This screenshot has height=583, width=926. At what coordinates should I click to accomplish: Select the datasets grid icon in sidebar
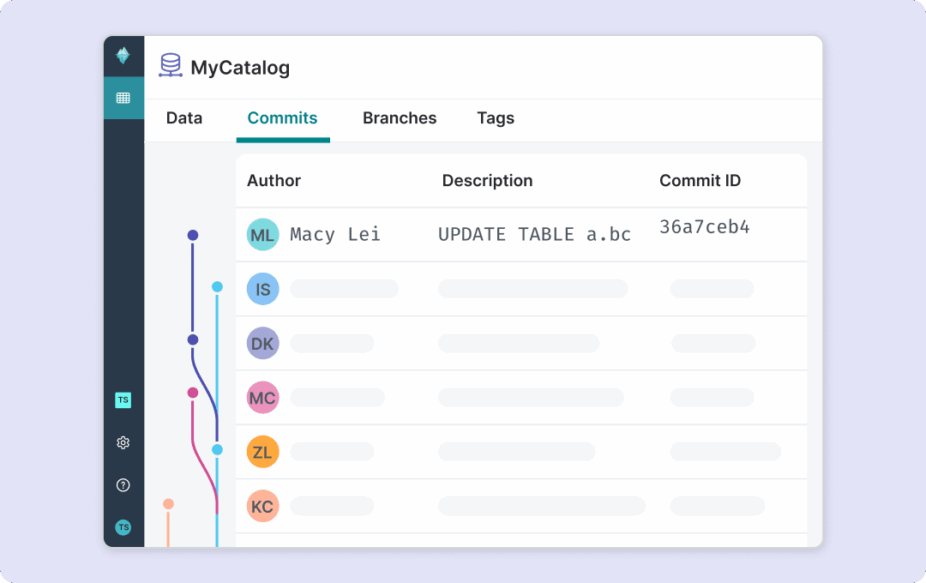122,97
